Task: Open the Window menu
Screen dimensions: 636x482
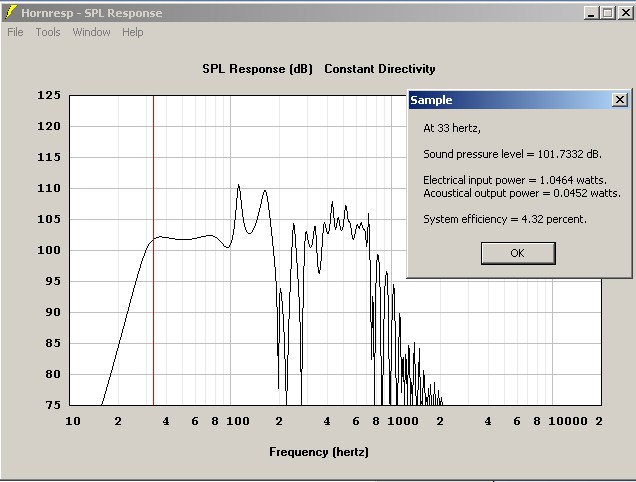Action: [91, 32]
